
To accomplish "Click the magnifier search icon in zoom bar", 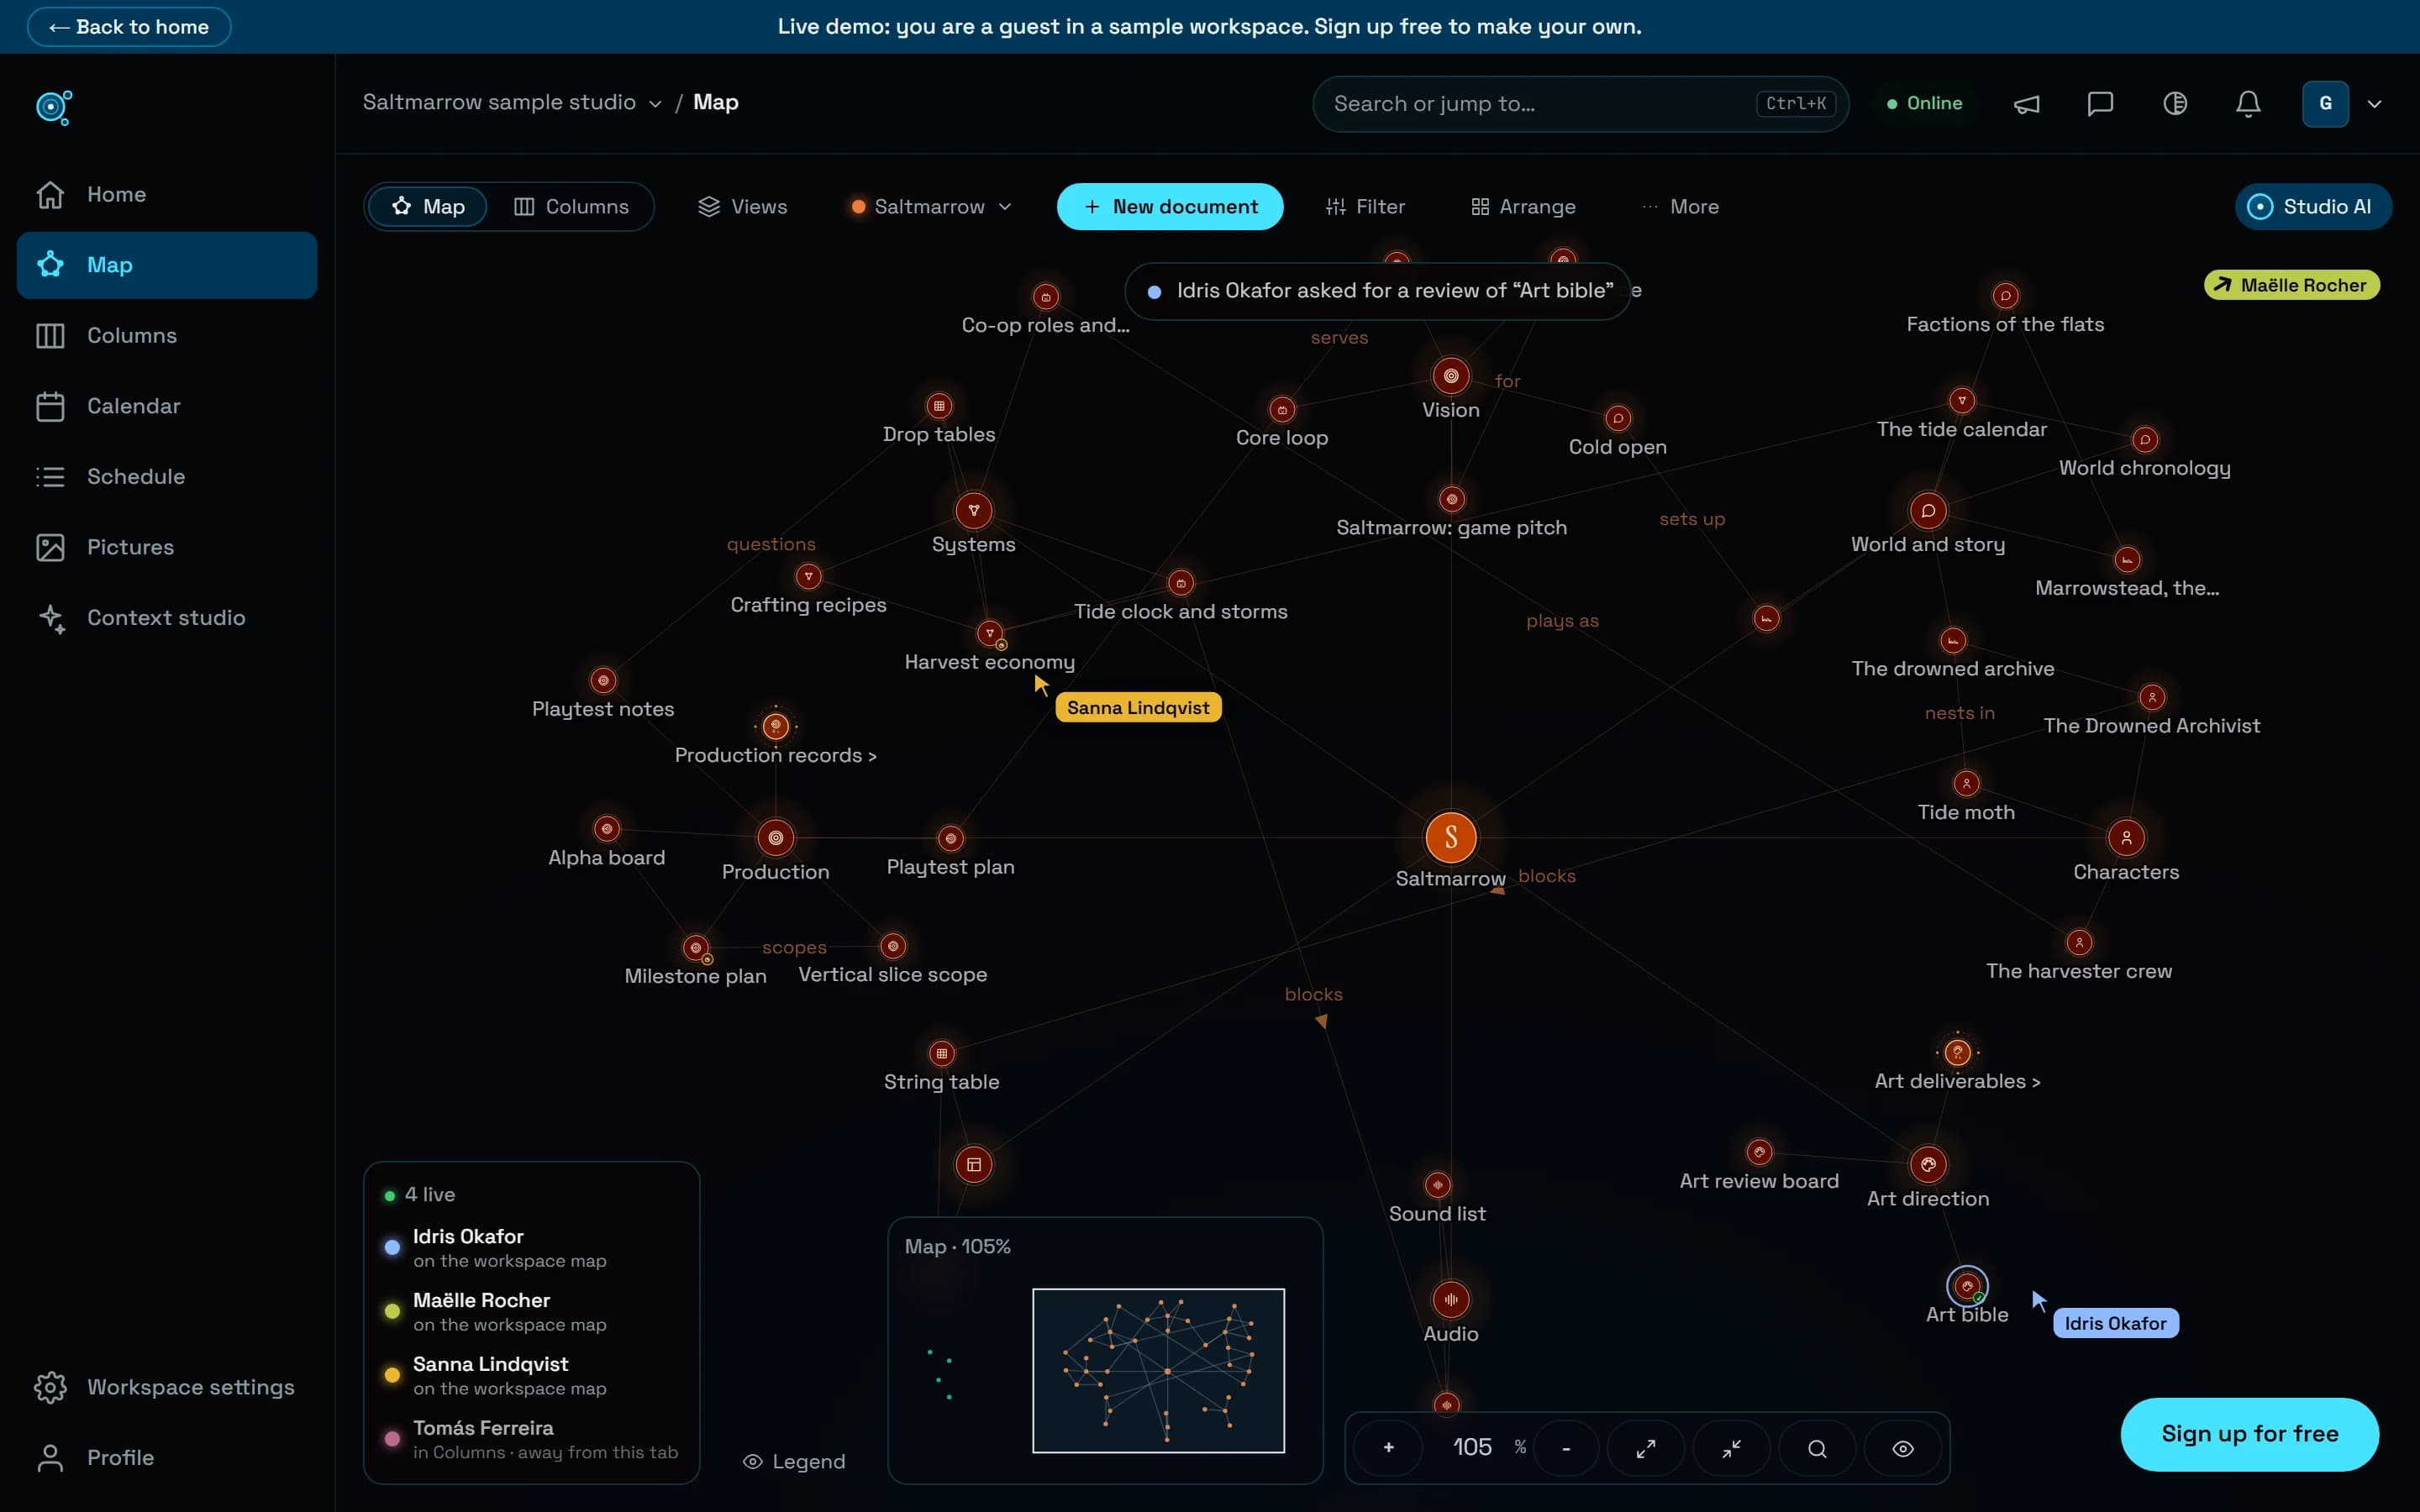I will pos(1817,1448).
